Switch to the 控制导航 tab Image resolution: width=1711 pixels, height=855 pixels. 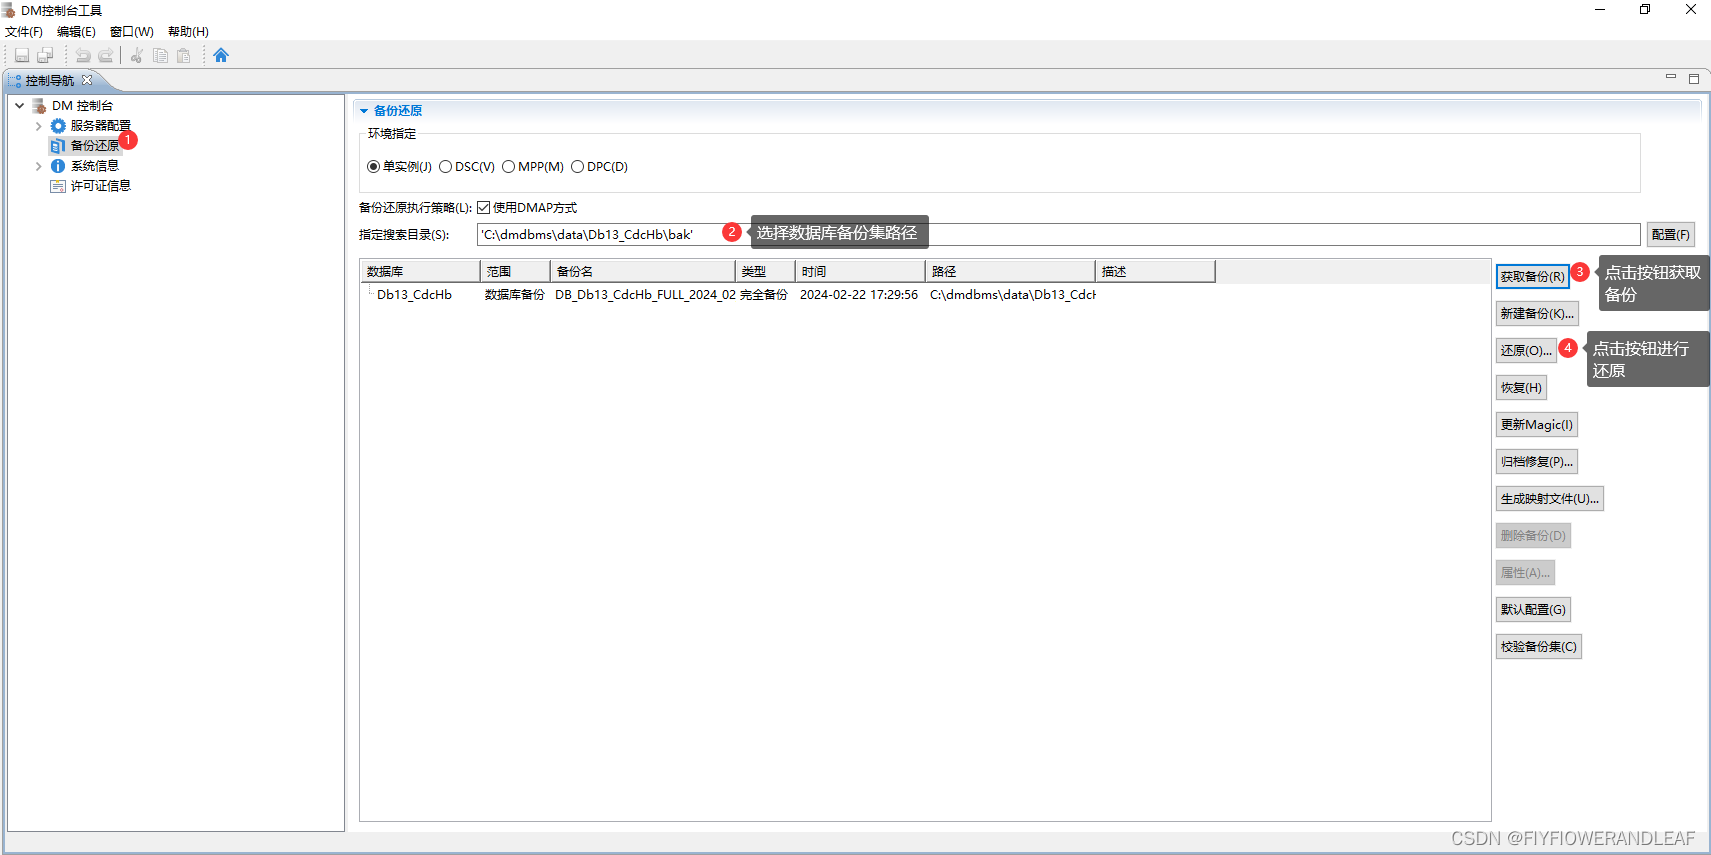(x=50, y=81)
